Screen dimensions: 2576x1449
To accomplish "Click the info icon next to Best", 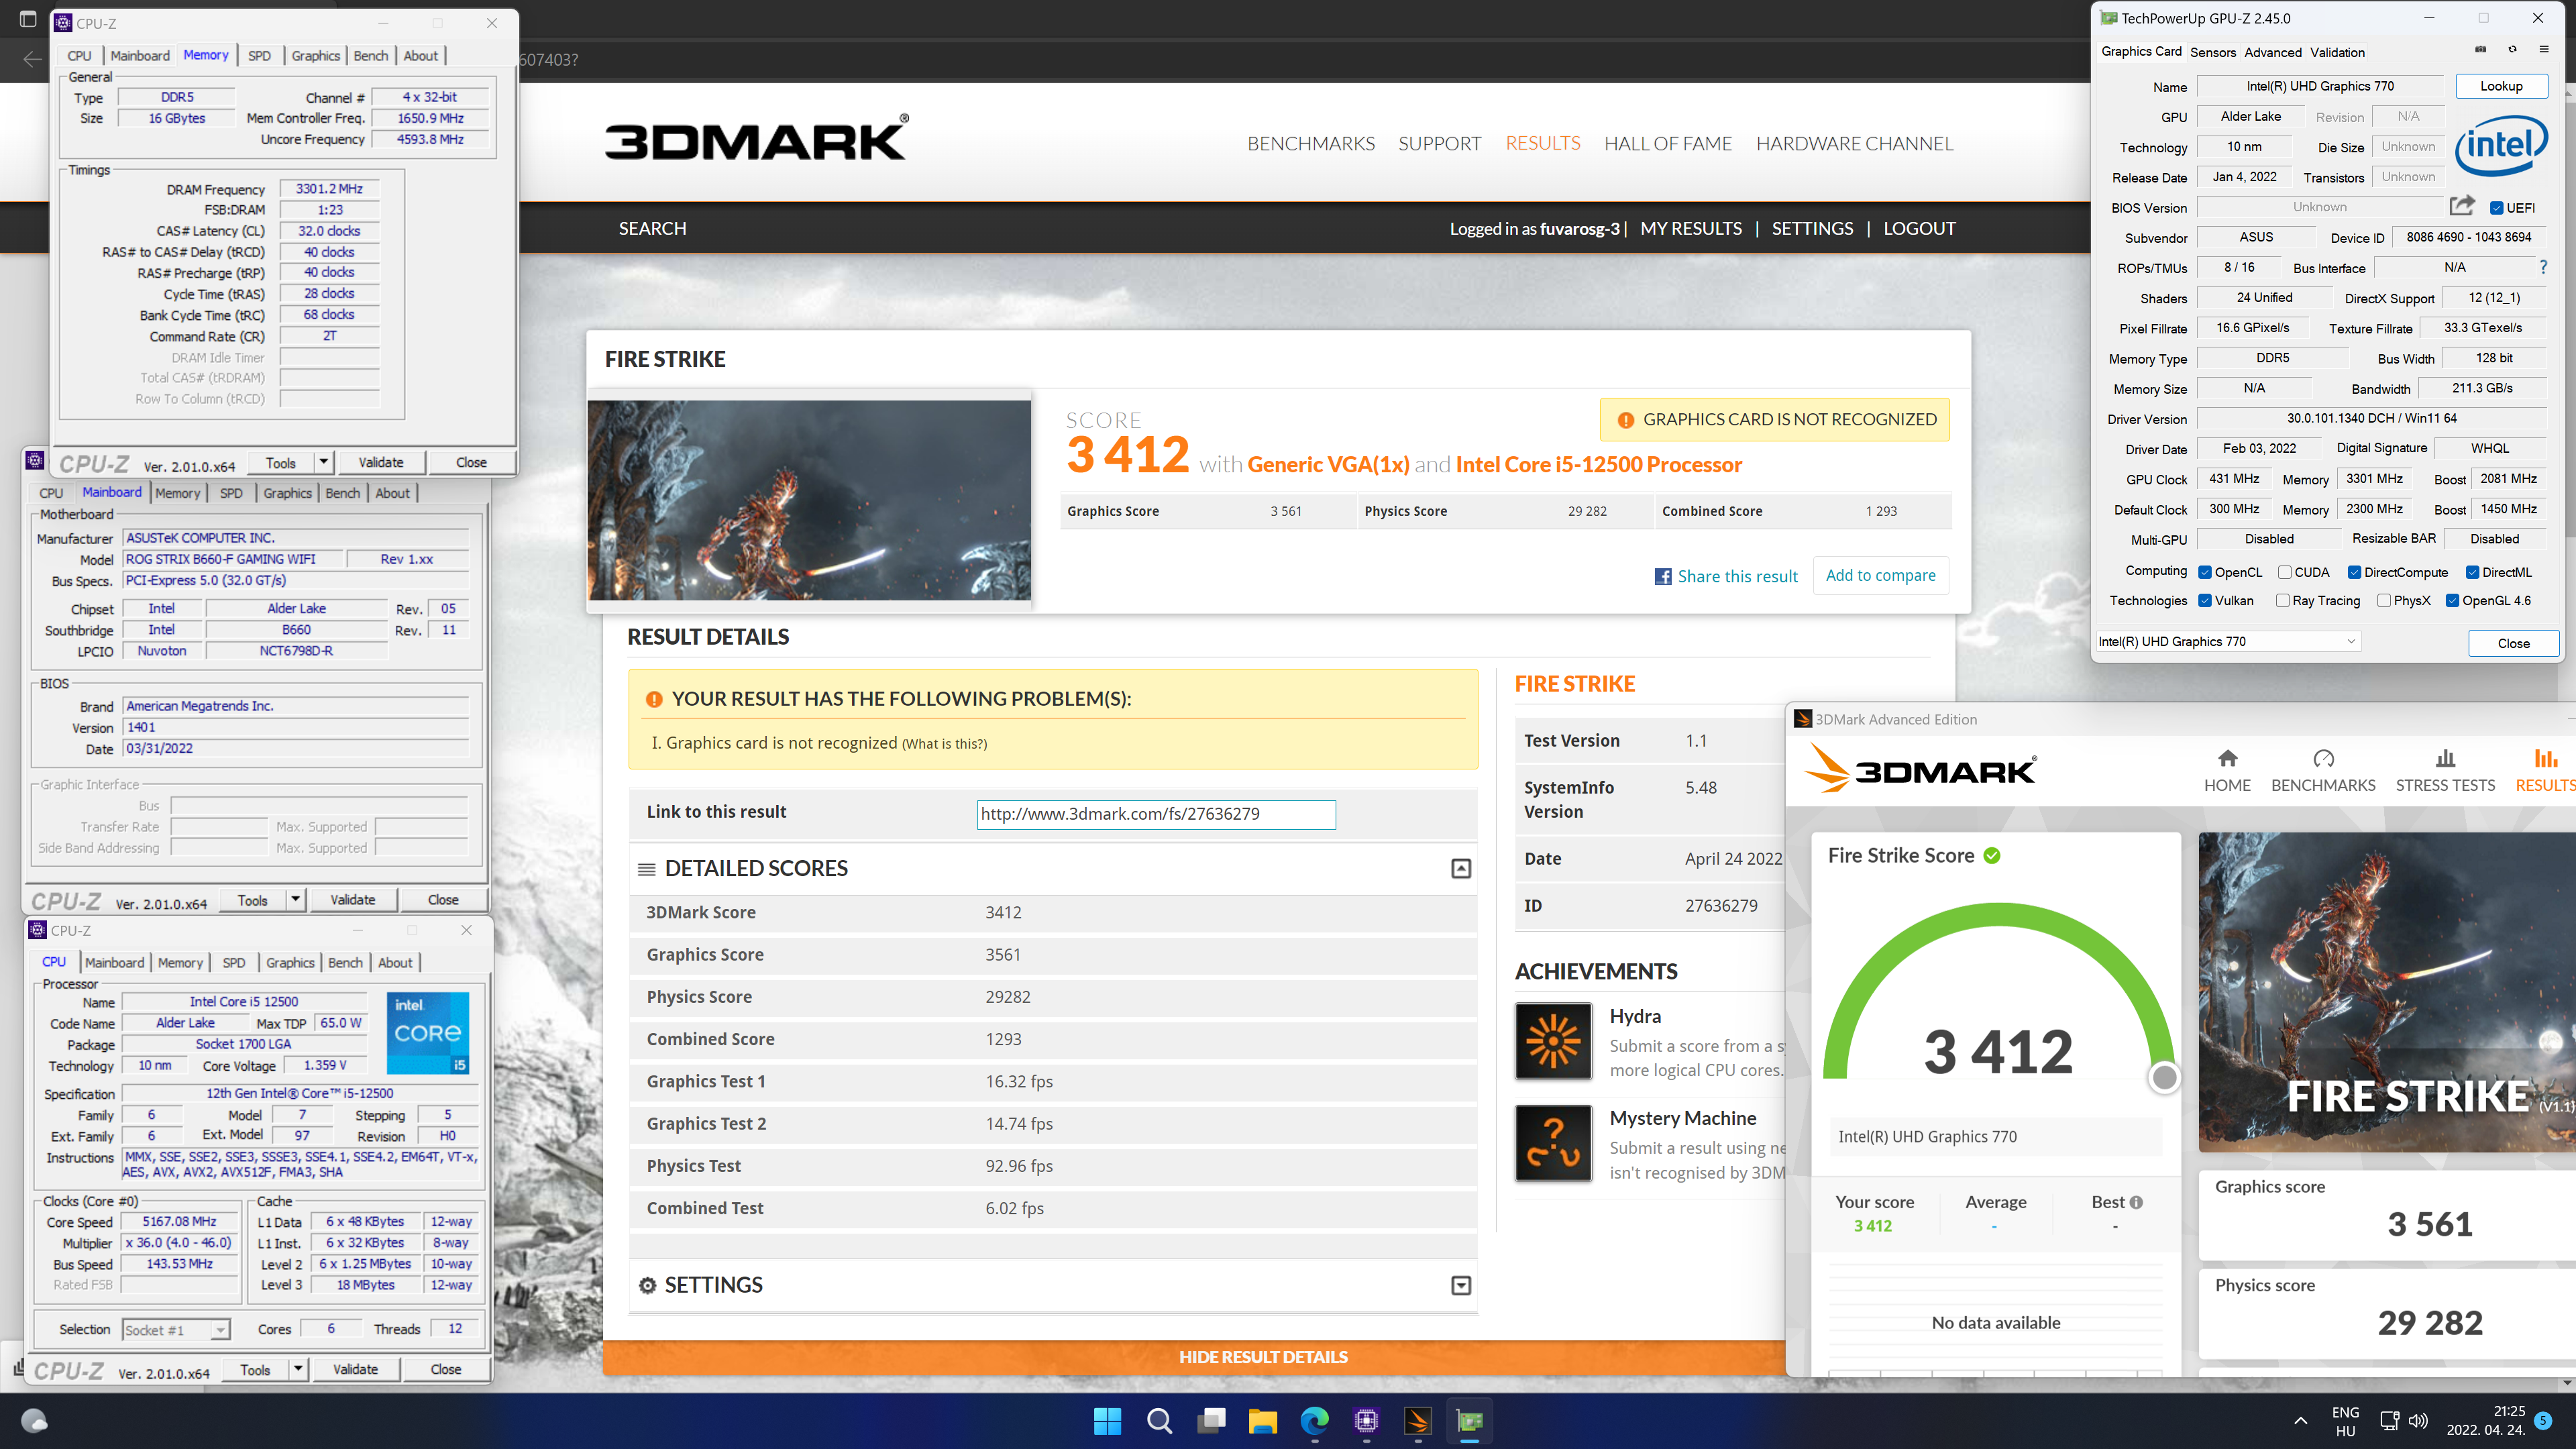I will [x=2136, y=1202].
